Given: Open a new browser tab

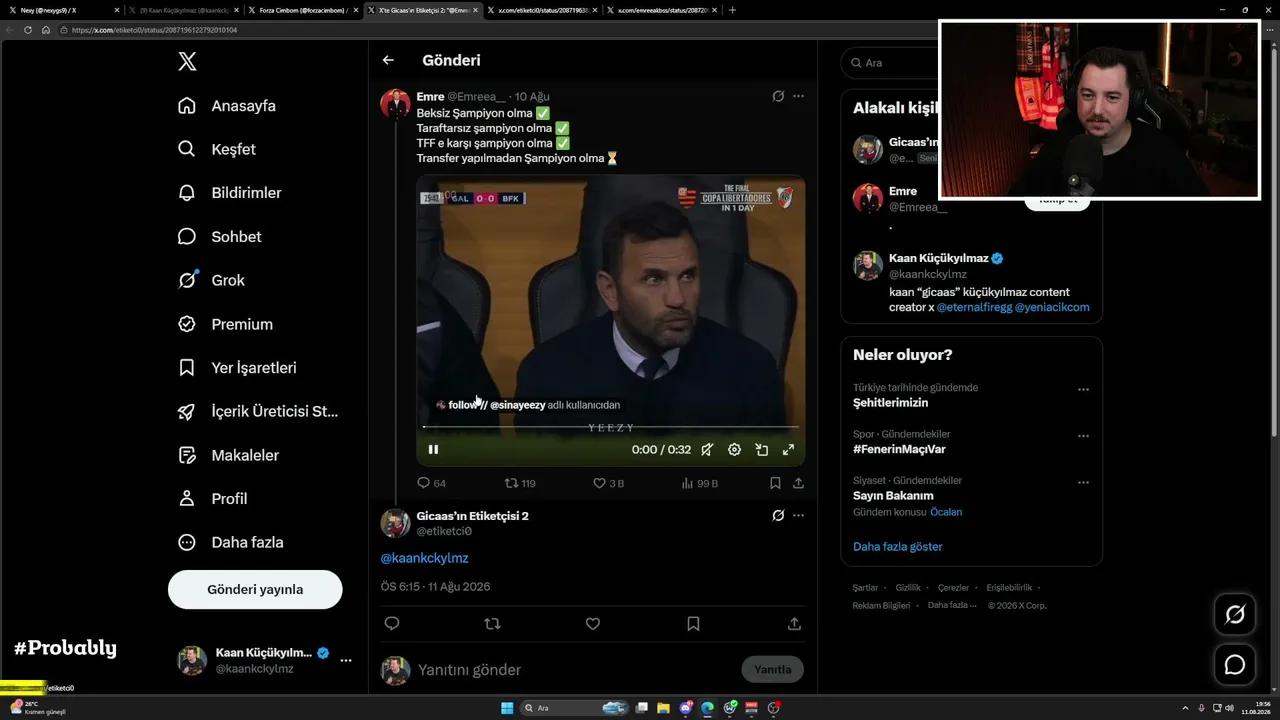Looking at the screenshot, I should point(732,10).
